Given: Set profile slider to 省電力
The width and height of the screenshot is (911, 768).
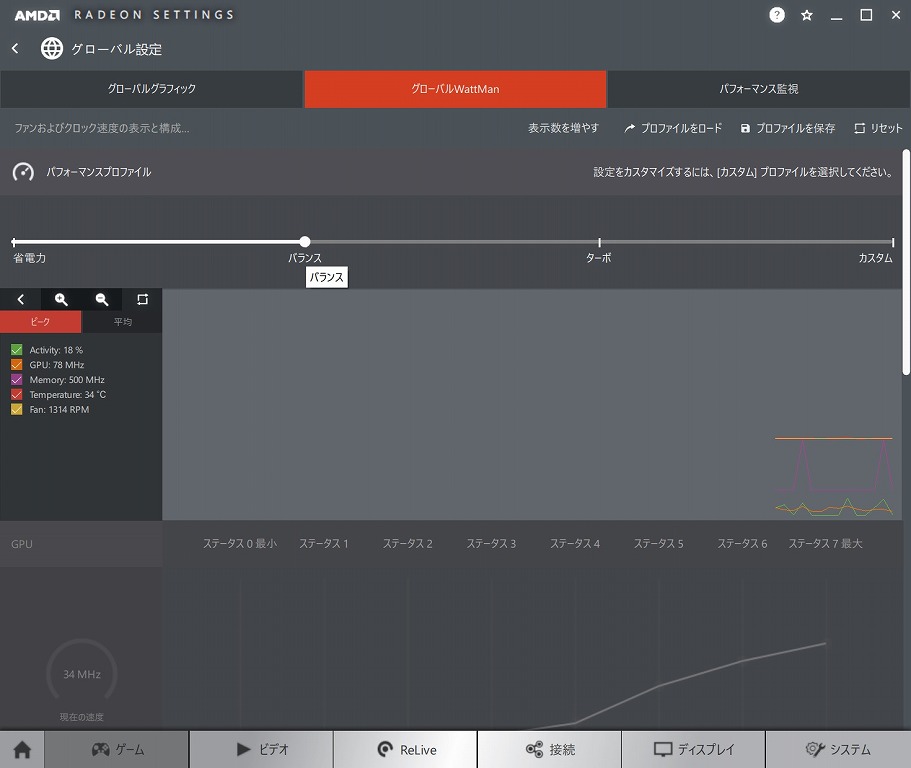Looking at the screenshot, I should [x=14, y=242].
